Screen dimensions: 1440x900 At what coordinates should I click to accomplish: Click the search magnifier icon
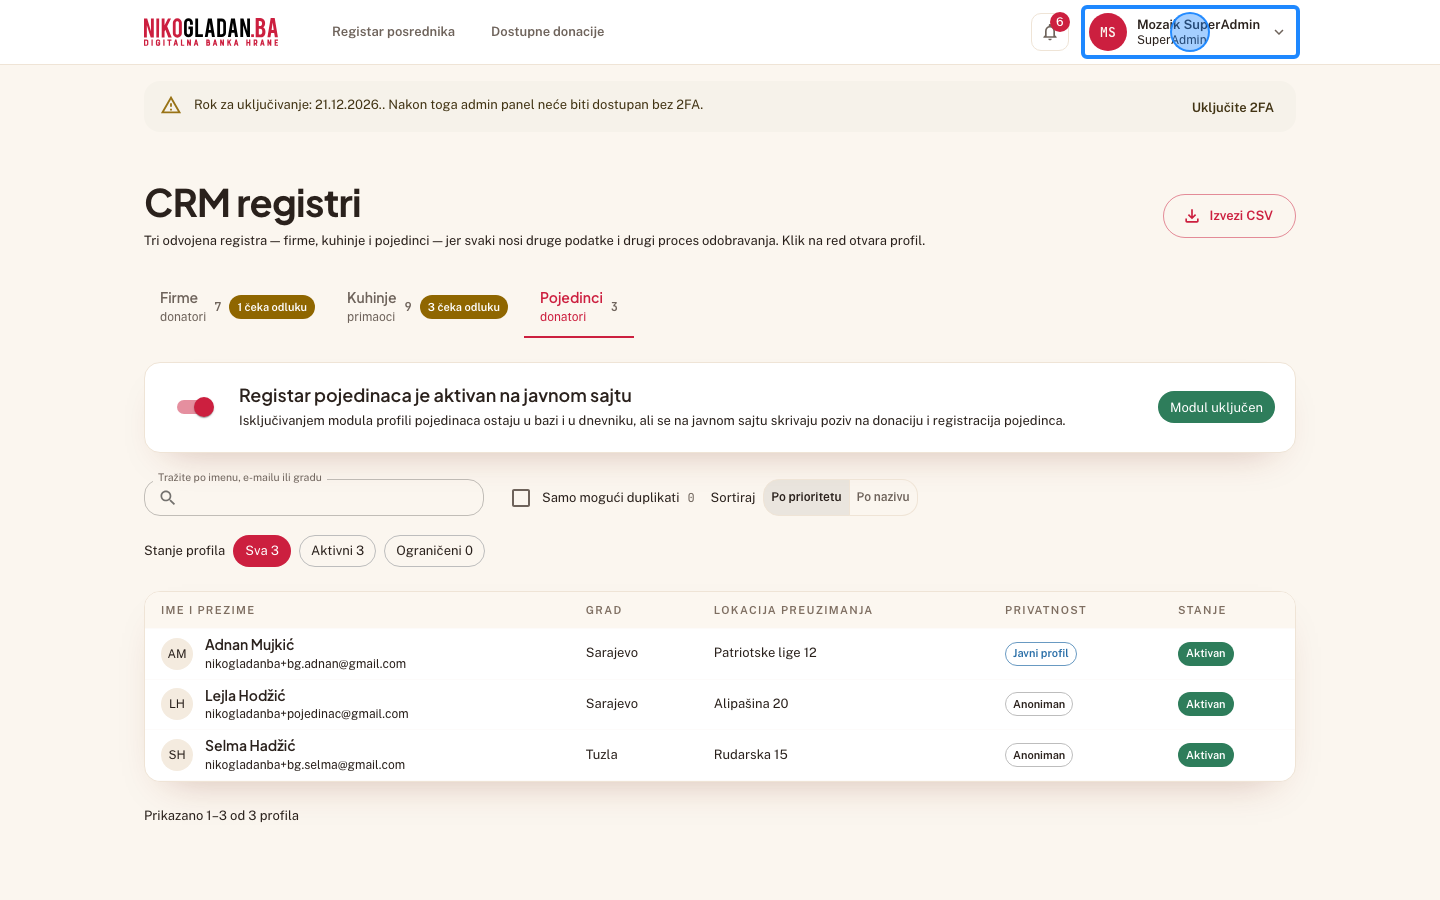168,498
